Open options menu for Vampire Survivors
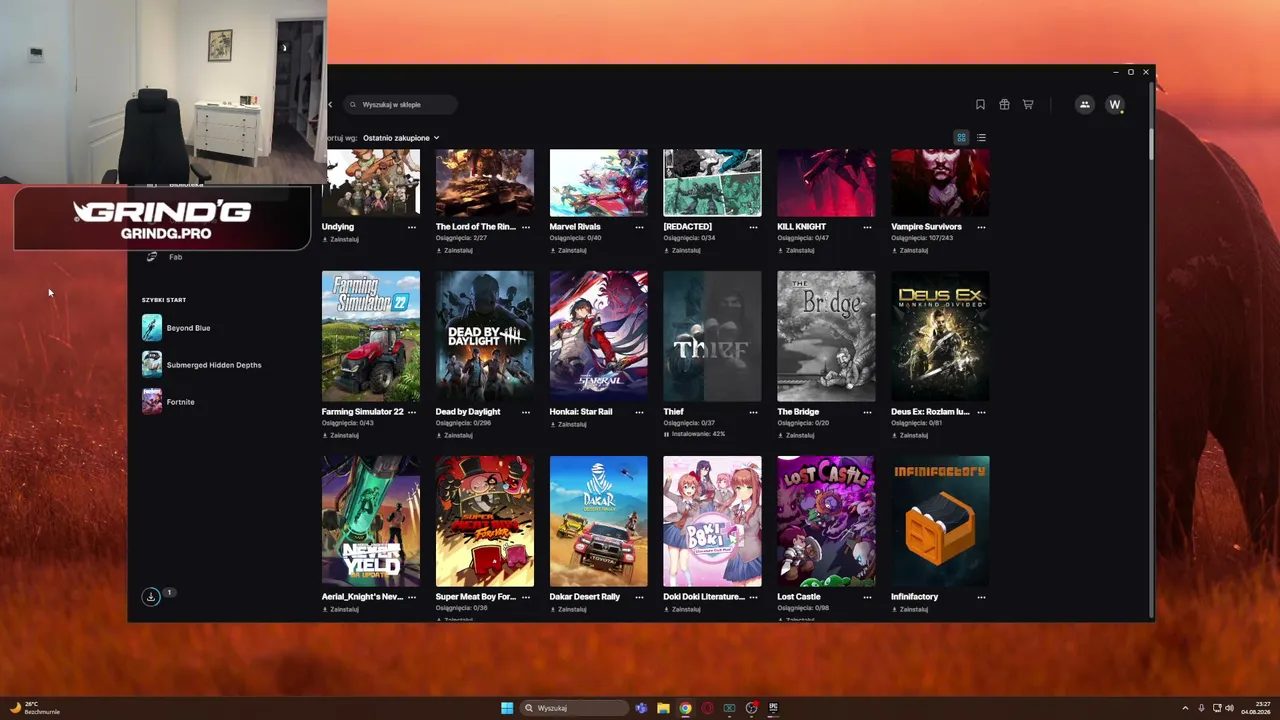 click(x=981, y=227)
